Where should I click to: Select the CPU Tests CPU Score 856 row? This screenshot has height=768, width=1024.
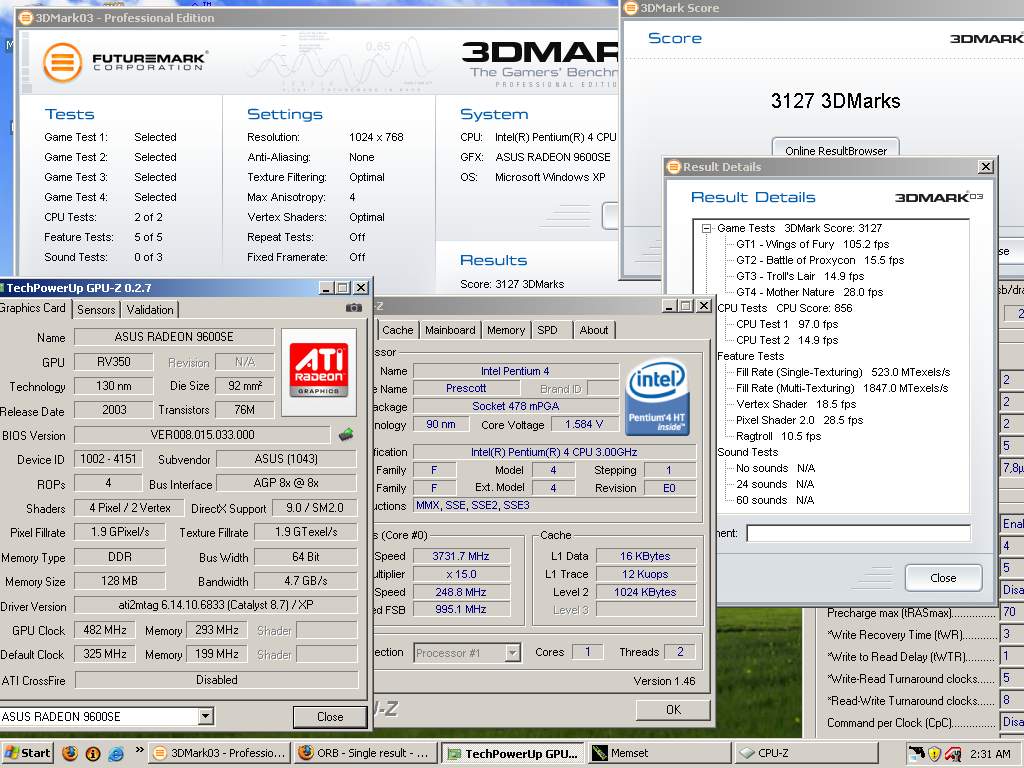tap(784, 308)
